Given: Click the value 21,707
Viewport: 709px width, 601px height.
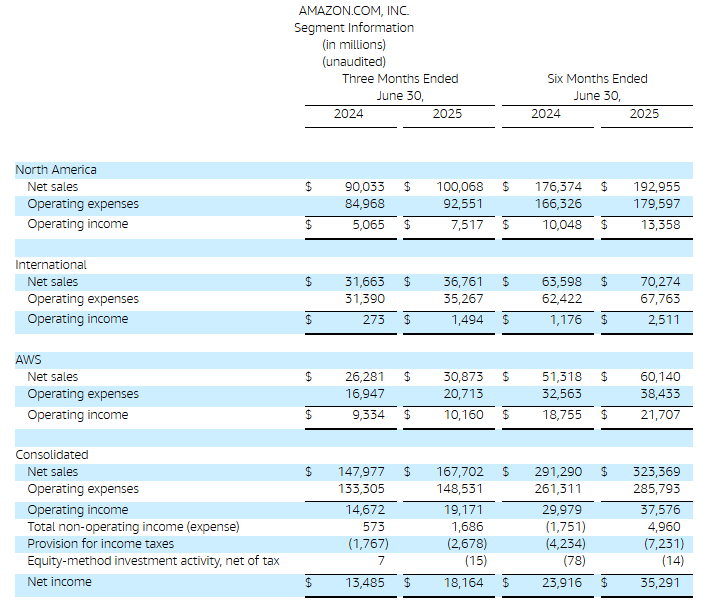Looking at the screenshot, I should point(660,415).
